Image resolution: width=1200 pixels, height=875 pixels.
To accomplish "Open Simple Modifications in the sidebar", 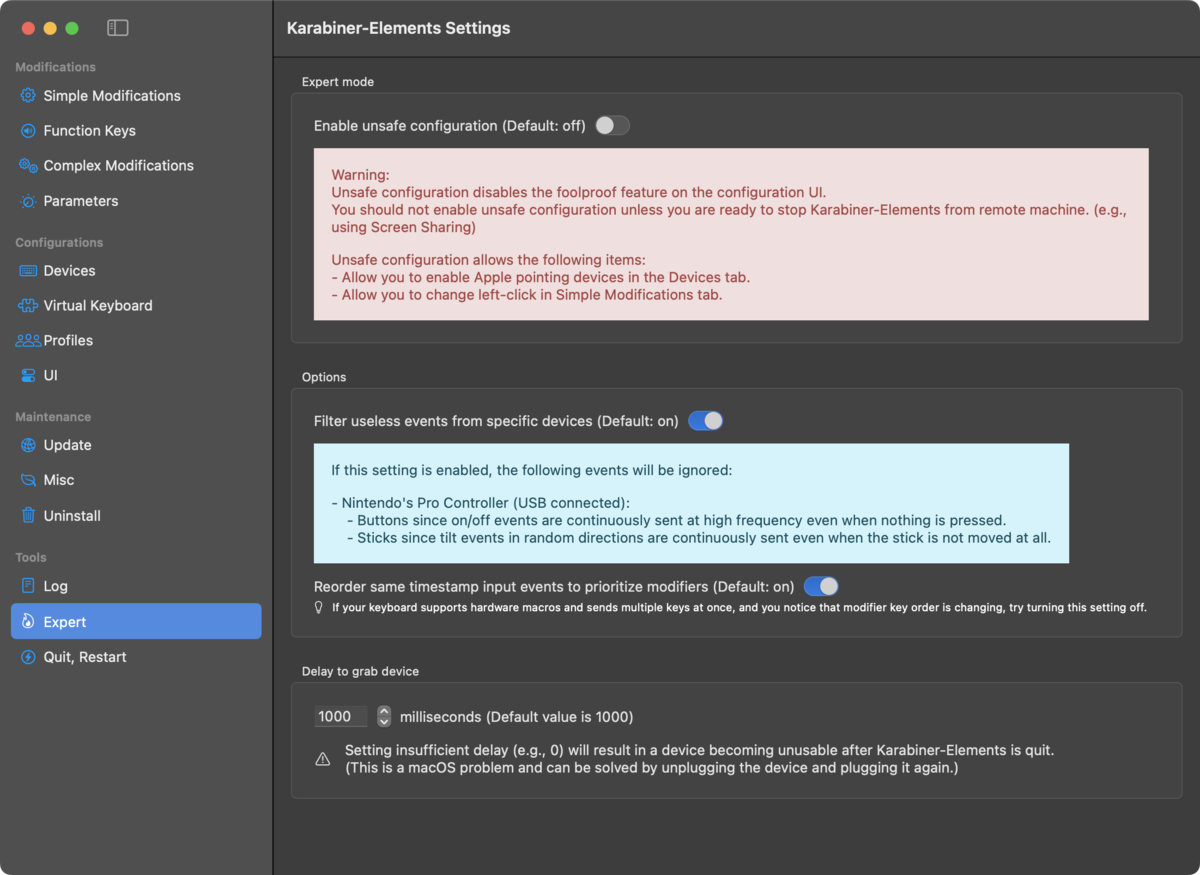I will coord(136,96).
